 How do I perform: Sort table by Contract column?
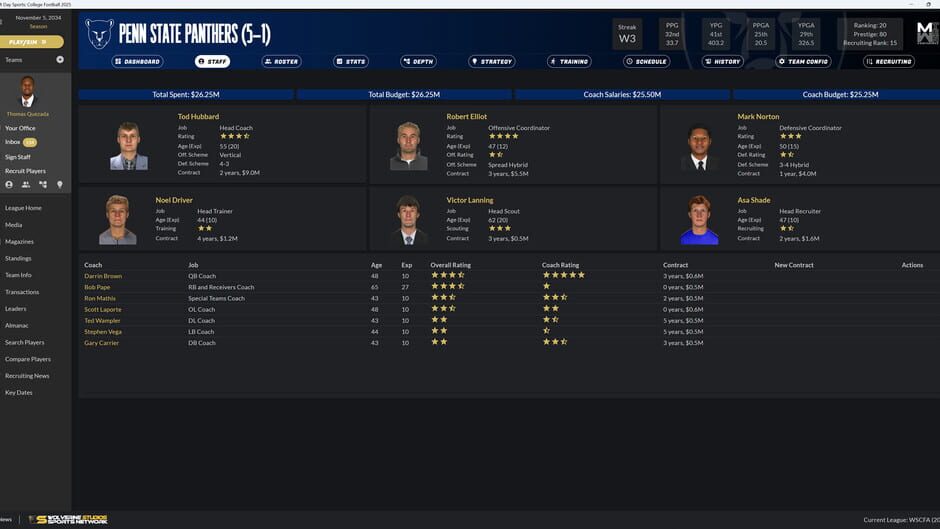click(676, 265)
